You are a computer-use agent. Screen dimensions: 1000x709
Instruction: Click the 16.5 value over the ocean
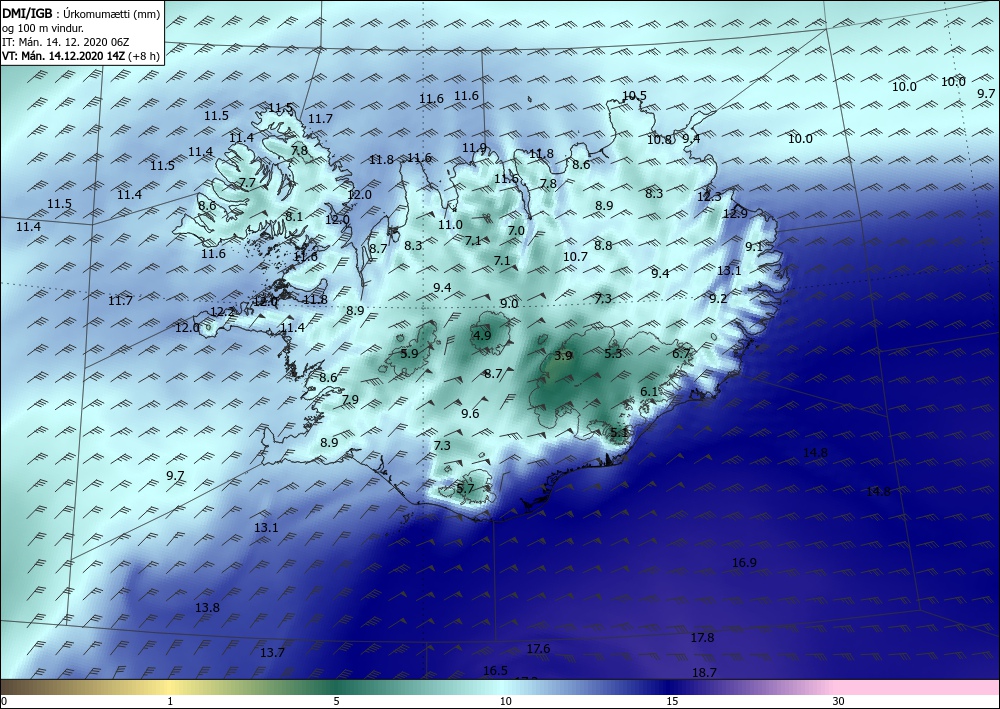[496, 670]
